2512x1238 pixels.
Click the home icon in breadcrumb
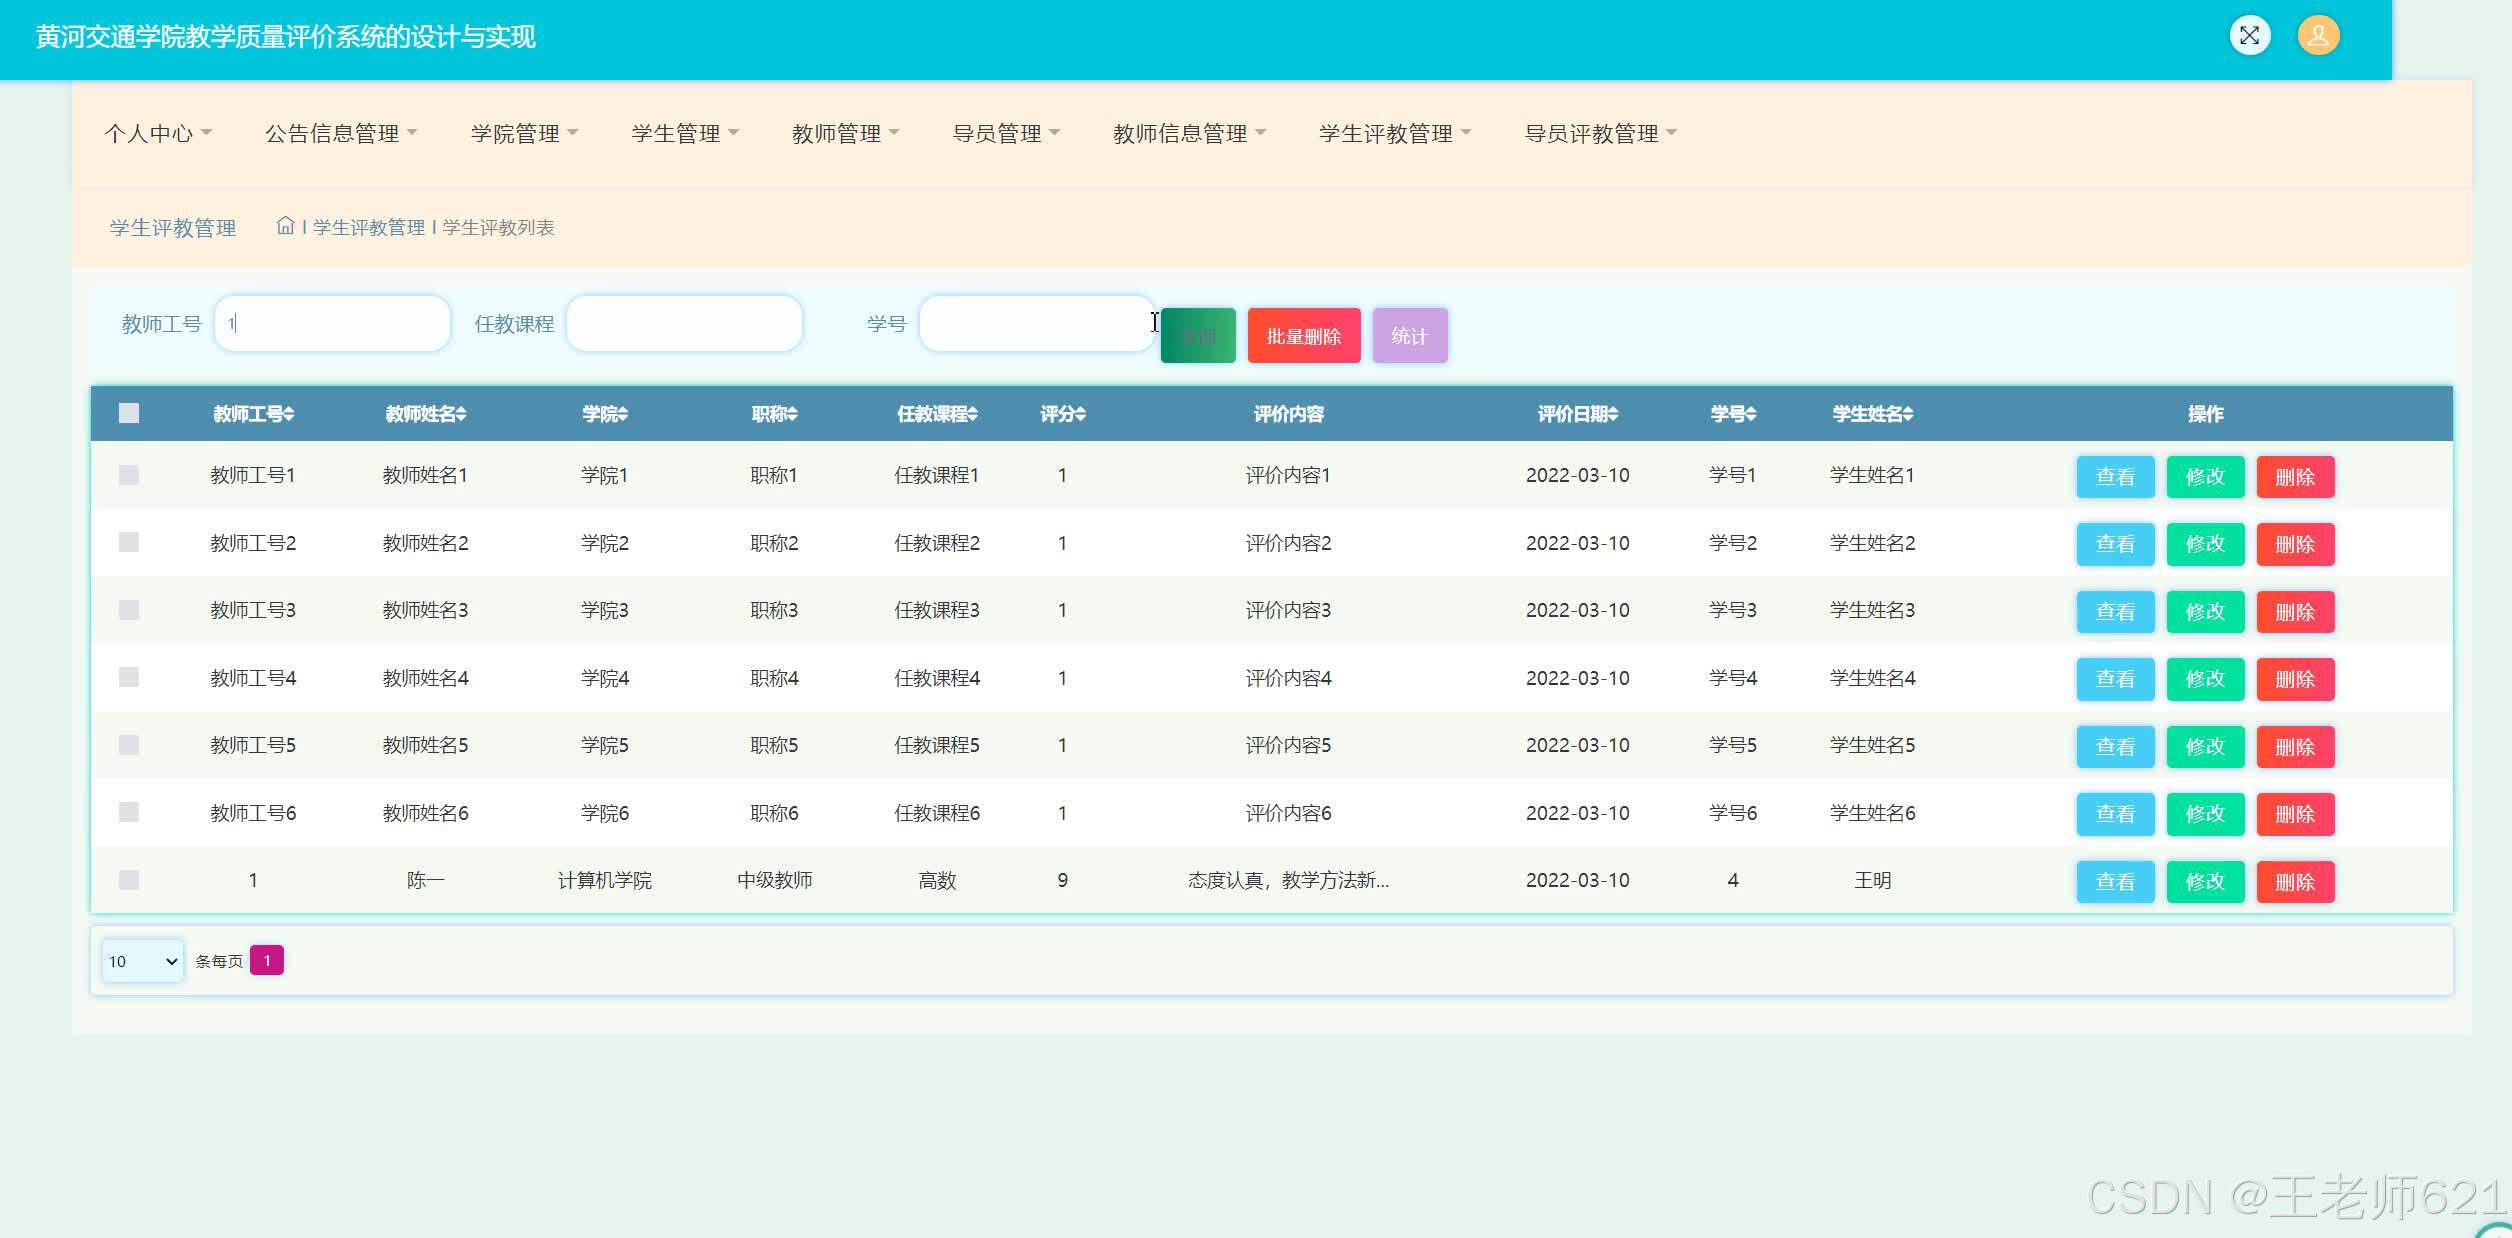(x=285, y=226)
